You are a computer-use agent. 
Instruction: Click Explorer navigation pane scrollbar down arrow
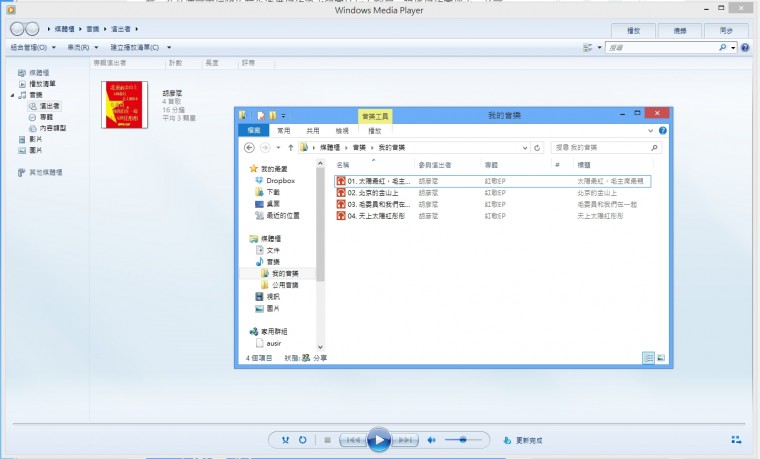click(x=320, y=347)
